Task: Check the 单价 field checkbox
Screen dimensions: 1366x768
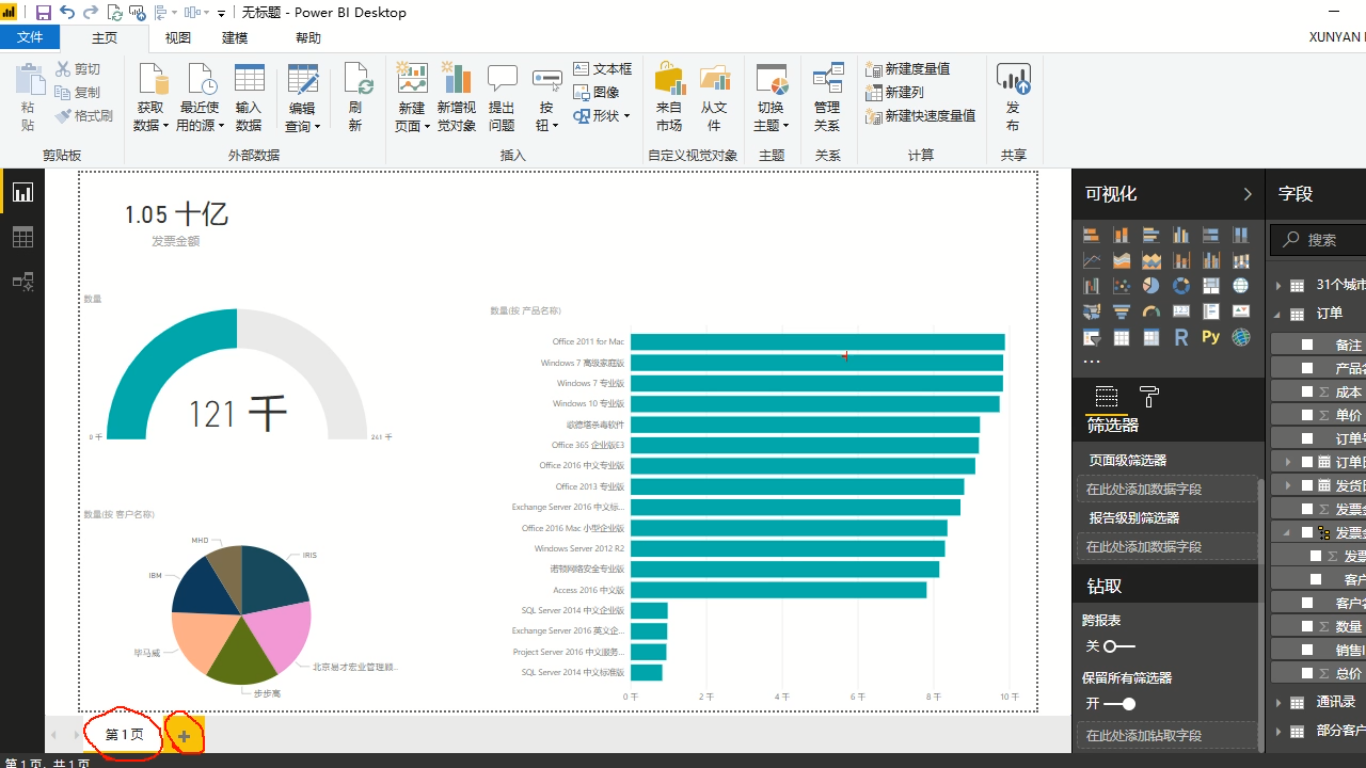Action: (1307, 415)
